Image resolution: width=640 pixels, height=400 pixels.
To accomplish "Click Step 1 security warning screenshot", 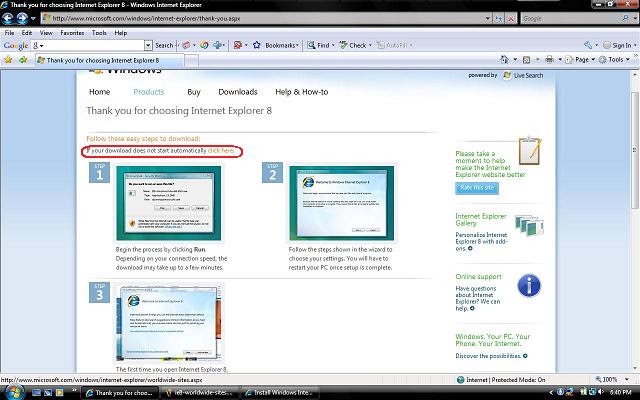I will [169, 203].
